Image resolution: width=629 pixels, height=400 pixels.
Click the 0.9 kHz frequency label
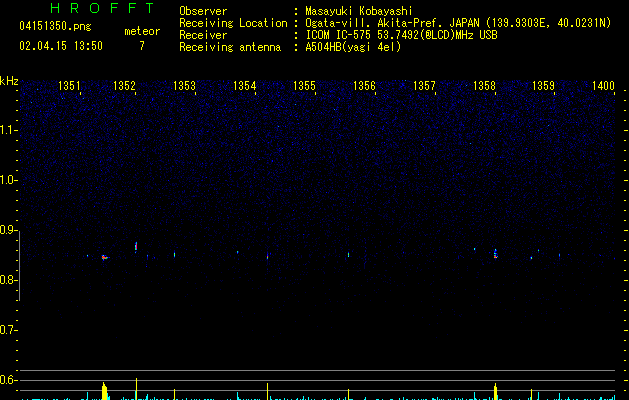[x=8, y=230]
